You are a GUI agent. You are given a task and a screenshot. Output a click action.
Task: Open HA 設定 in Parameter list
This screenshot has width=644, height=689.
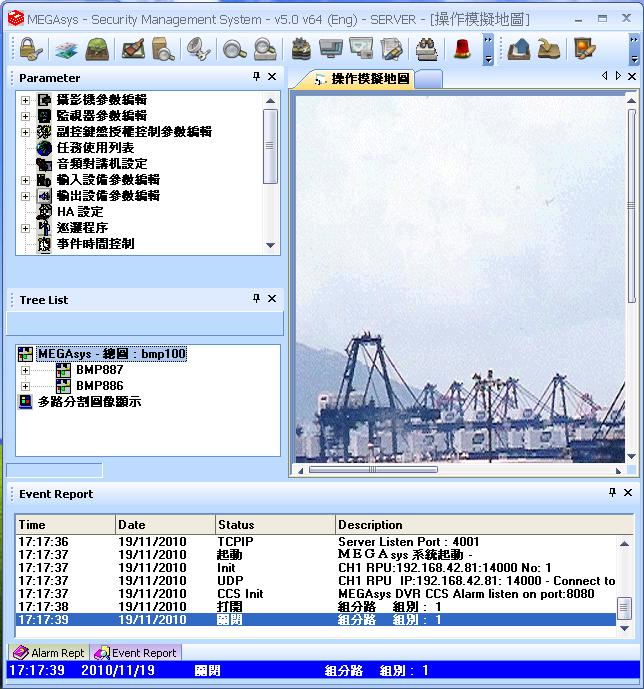coord(79,212)
